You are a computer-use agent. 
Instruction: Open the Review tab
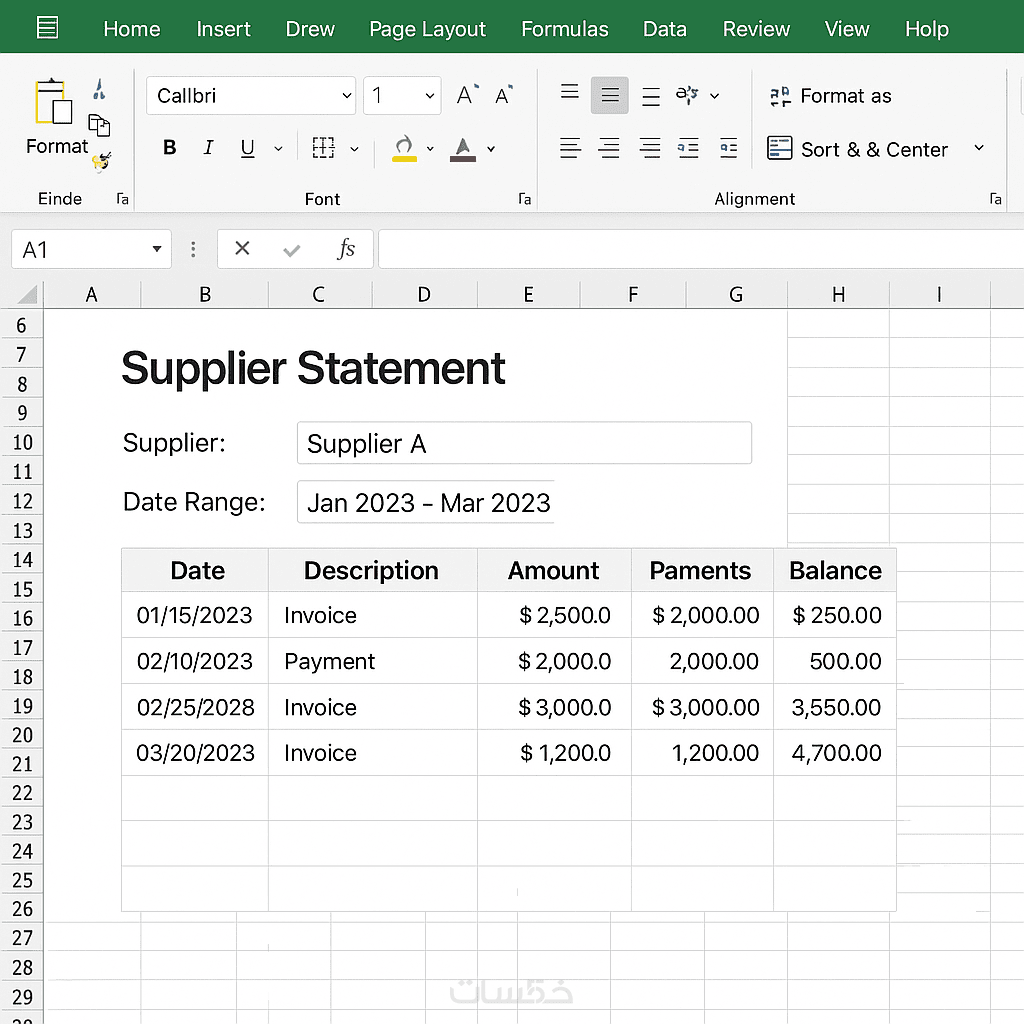(x=756, y=29)
